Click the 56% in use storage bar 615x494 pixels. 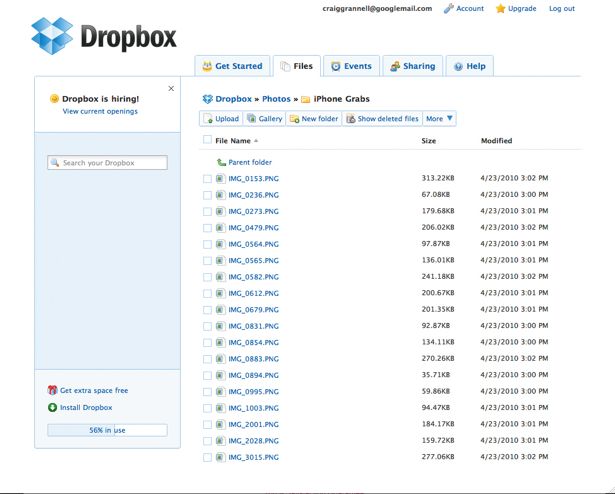tap(107, 430)
